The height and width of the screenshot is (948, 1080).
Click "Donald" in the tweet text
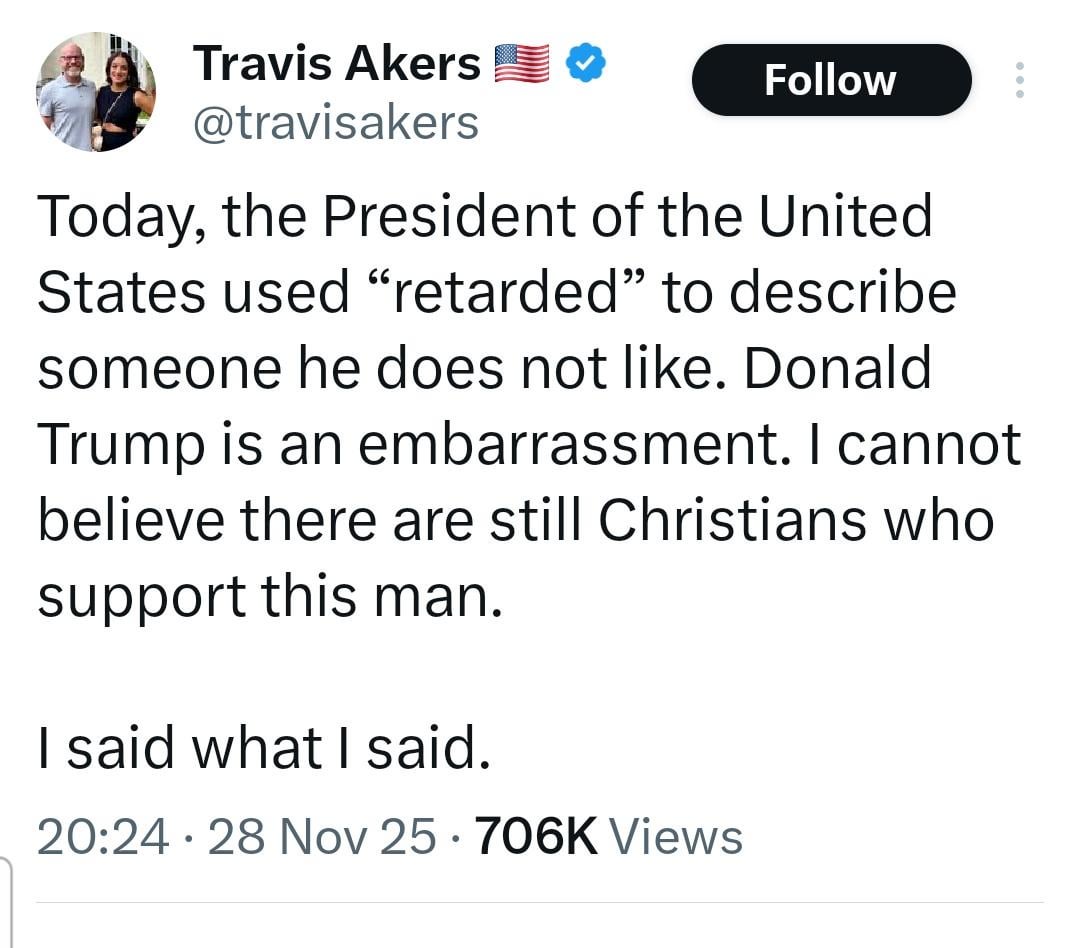838,369
